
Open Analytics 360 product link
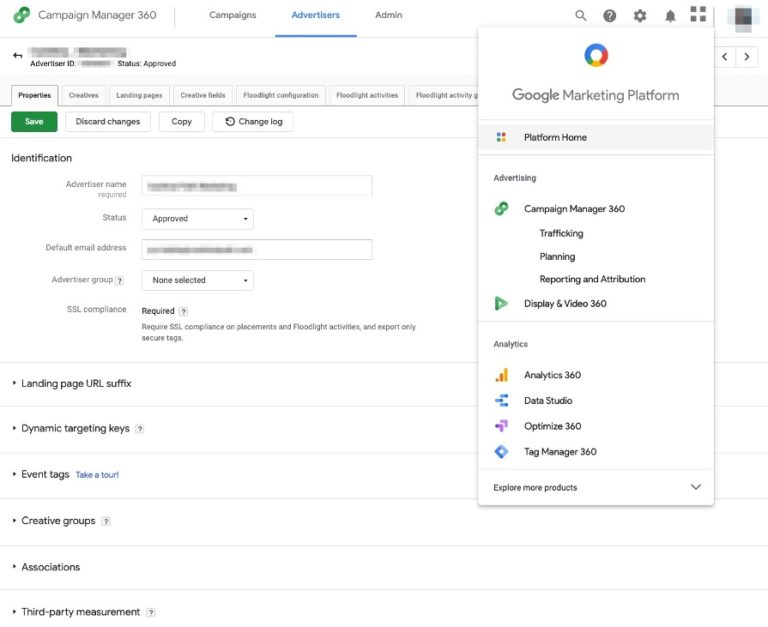[x=552, y=375]
